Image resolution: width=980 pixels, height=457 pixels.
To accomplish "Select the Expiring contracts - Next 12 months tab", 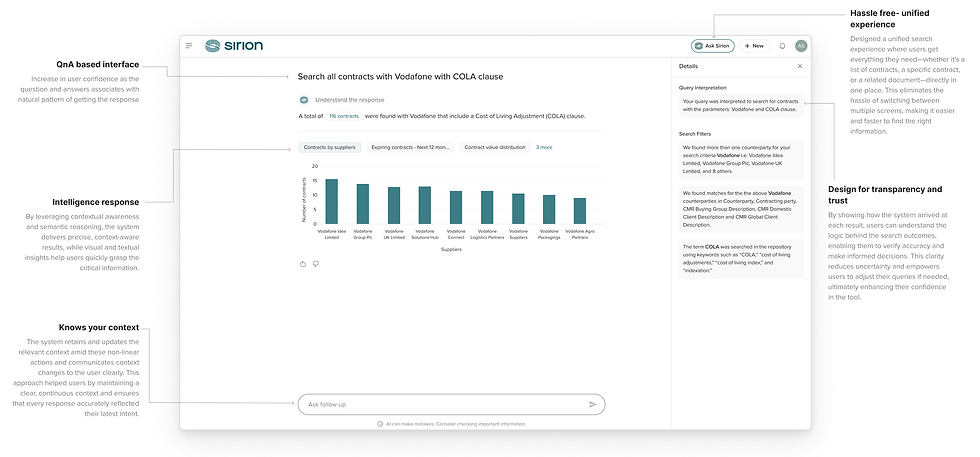I will [x=410, y=148].
